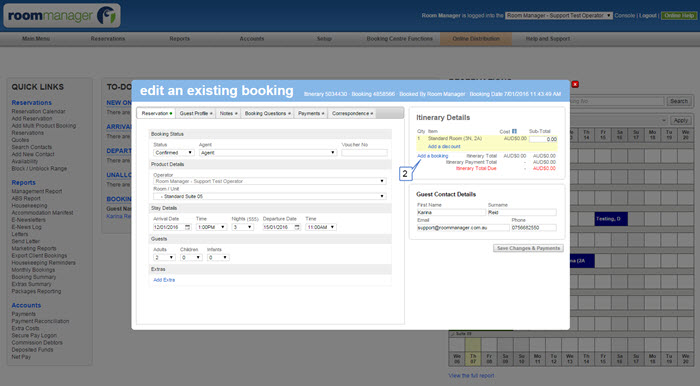Image resolution: width=700 pixels, height=386 pixels.
Task: Open the Status dropdown showing Confirmed
Action: point(174,153)
